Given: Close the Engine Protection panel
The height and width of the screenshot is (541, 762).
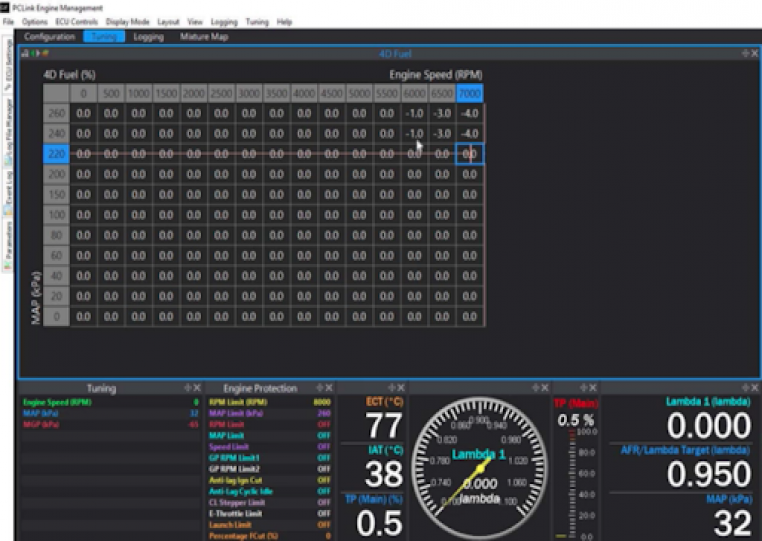Looking at the screenshot, I should [x=329, y=387].
